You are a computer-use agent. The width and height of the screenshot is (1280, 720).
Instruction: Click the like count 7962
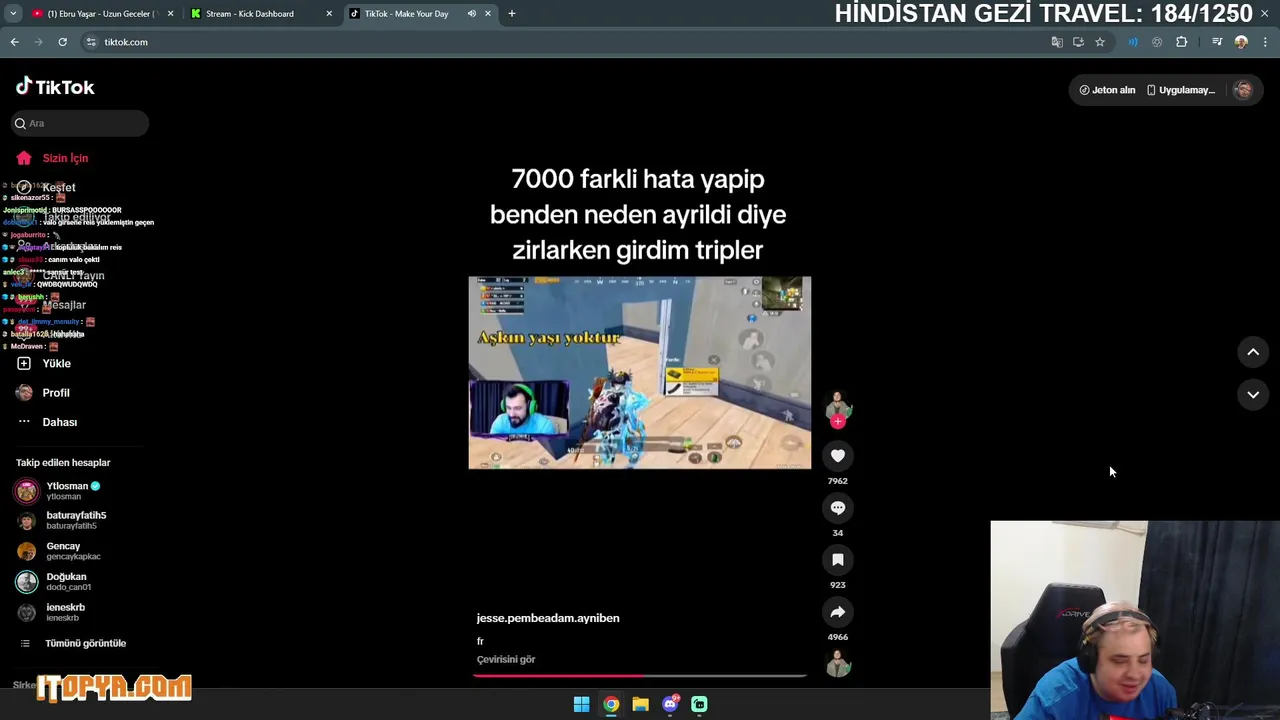838,481
